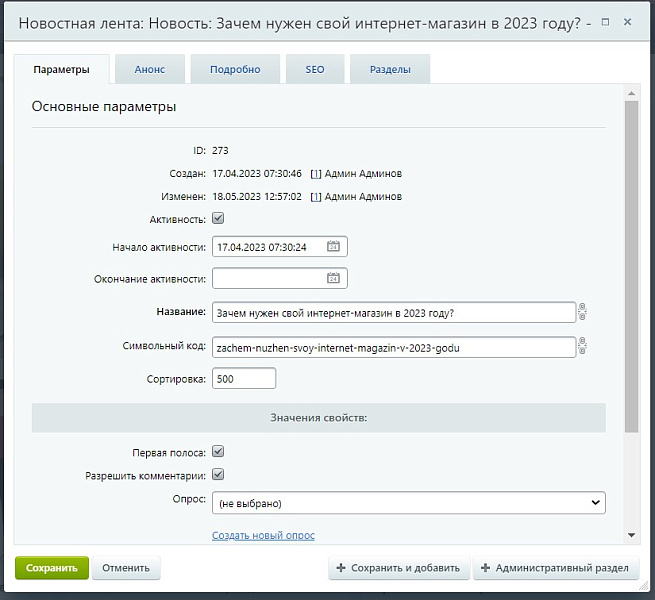Close the news edit dialog
This screenshot has width=655, height=600.
pos(627,21)
